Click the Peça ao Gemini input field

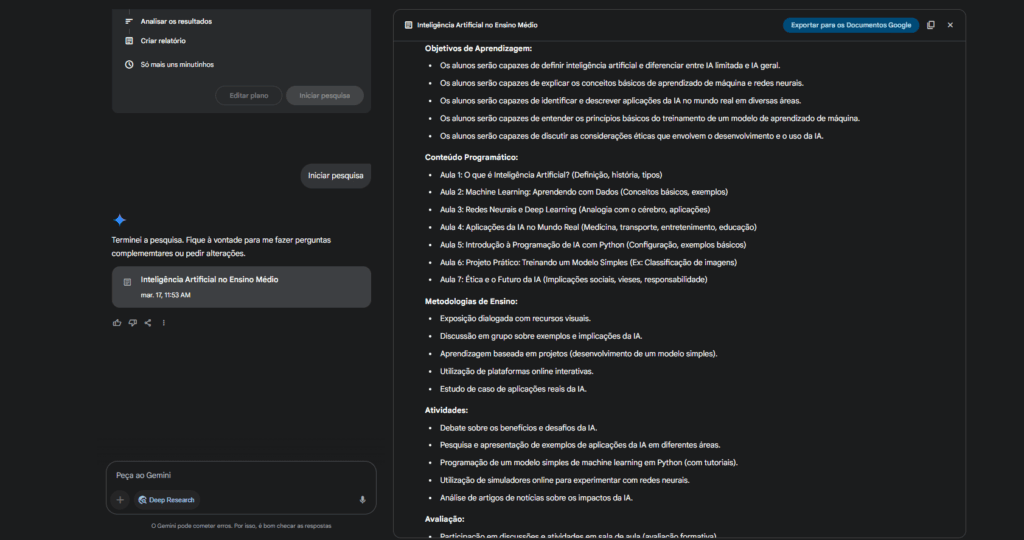240,475
